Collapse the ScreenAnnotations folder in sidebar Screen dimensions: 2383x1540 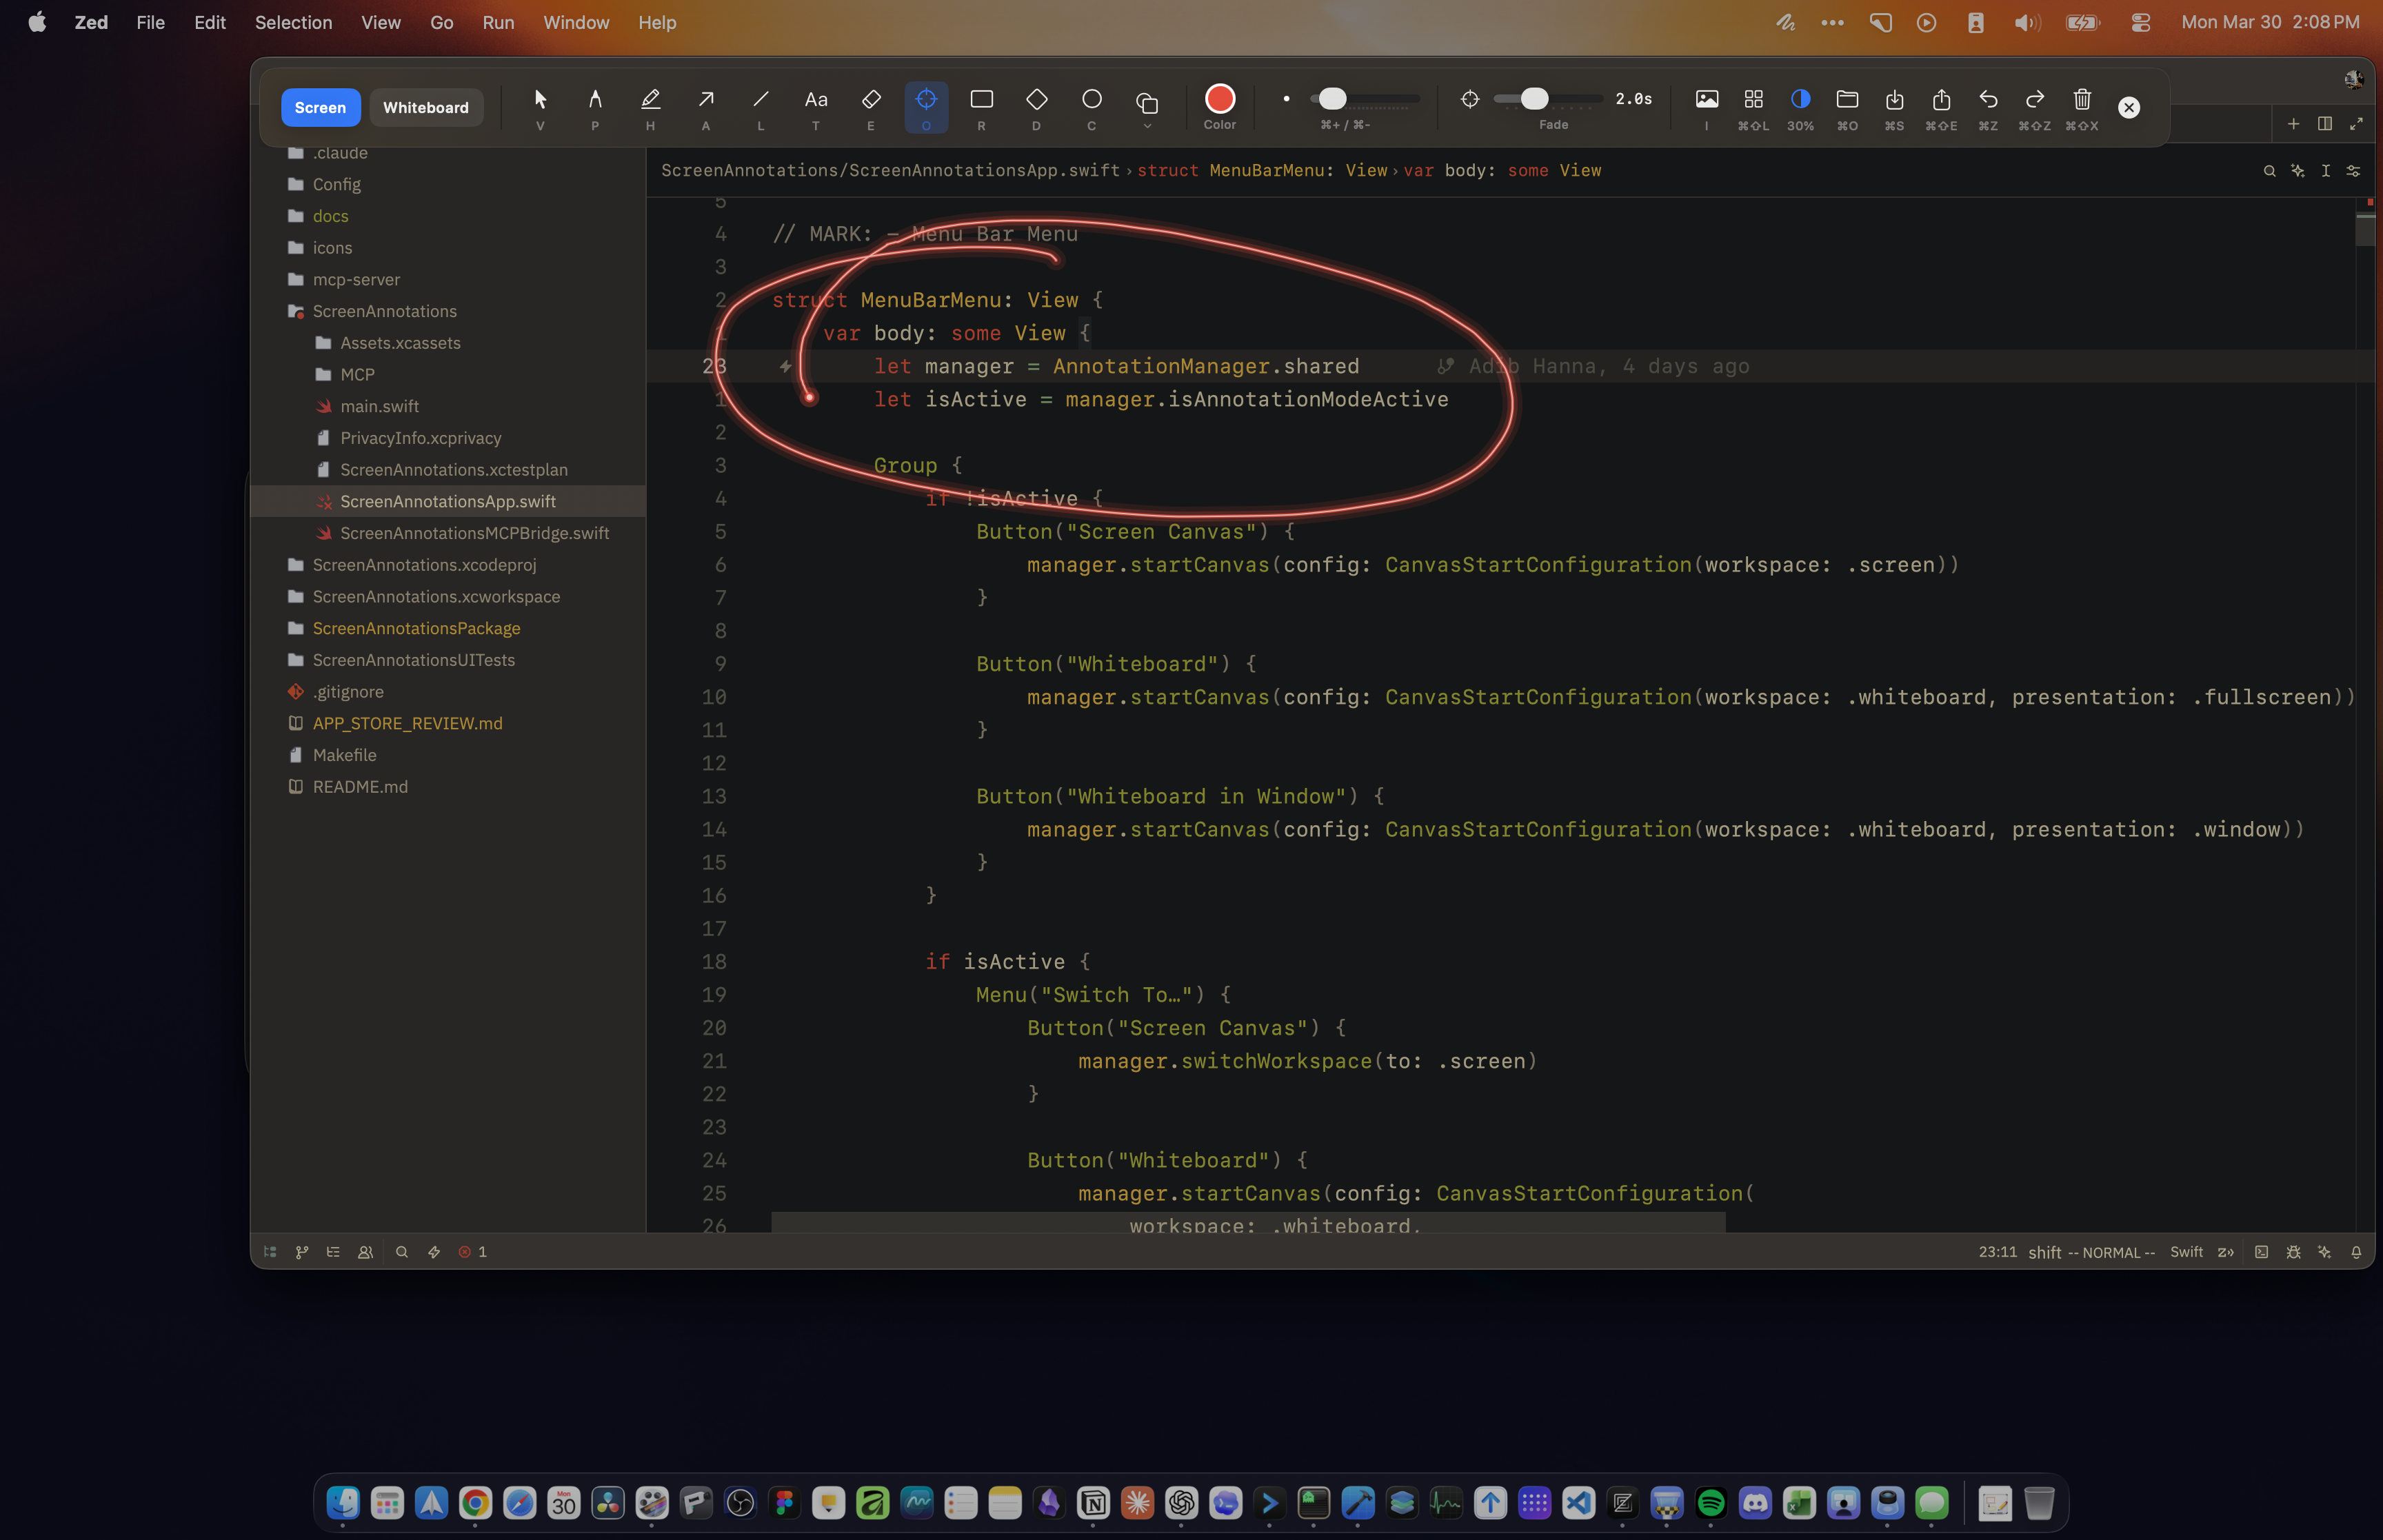click(385, 311)
